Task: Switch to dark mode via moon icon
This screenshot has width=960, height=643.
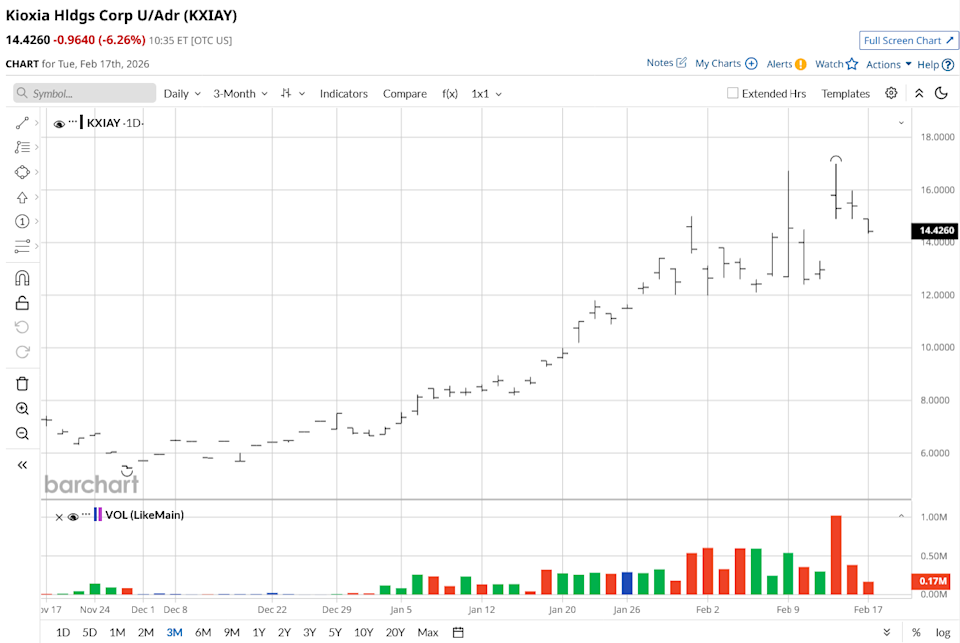Action: (941, 93)
